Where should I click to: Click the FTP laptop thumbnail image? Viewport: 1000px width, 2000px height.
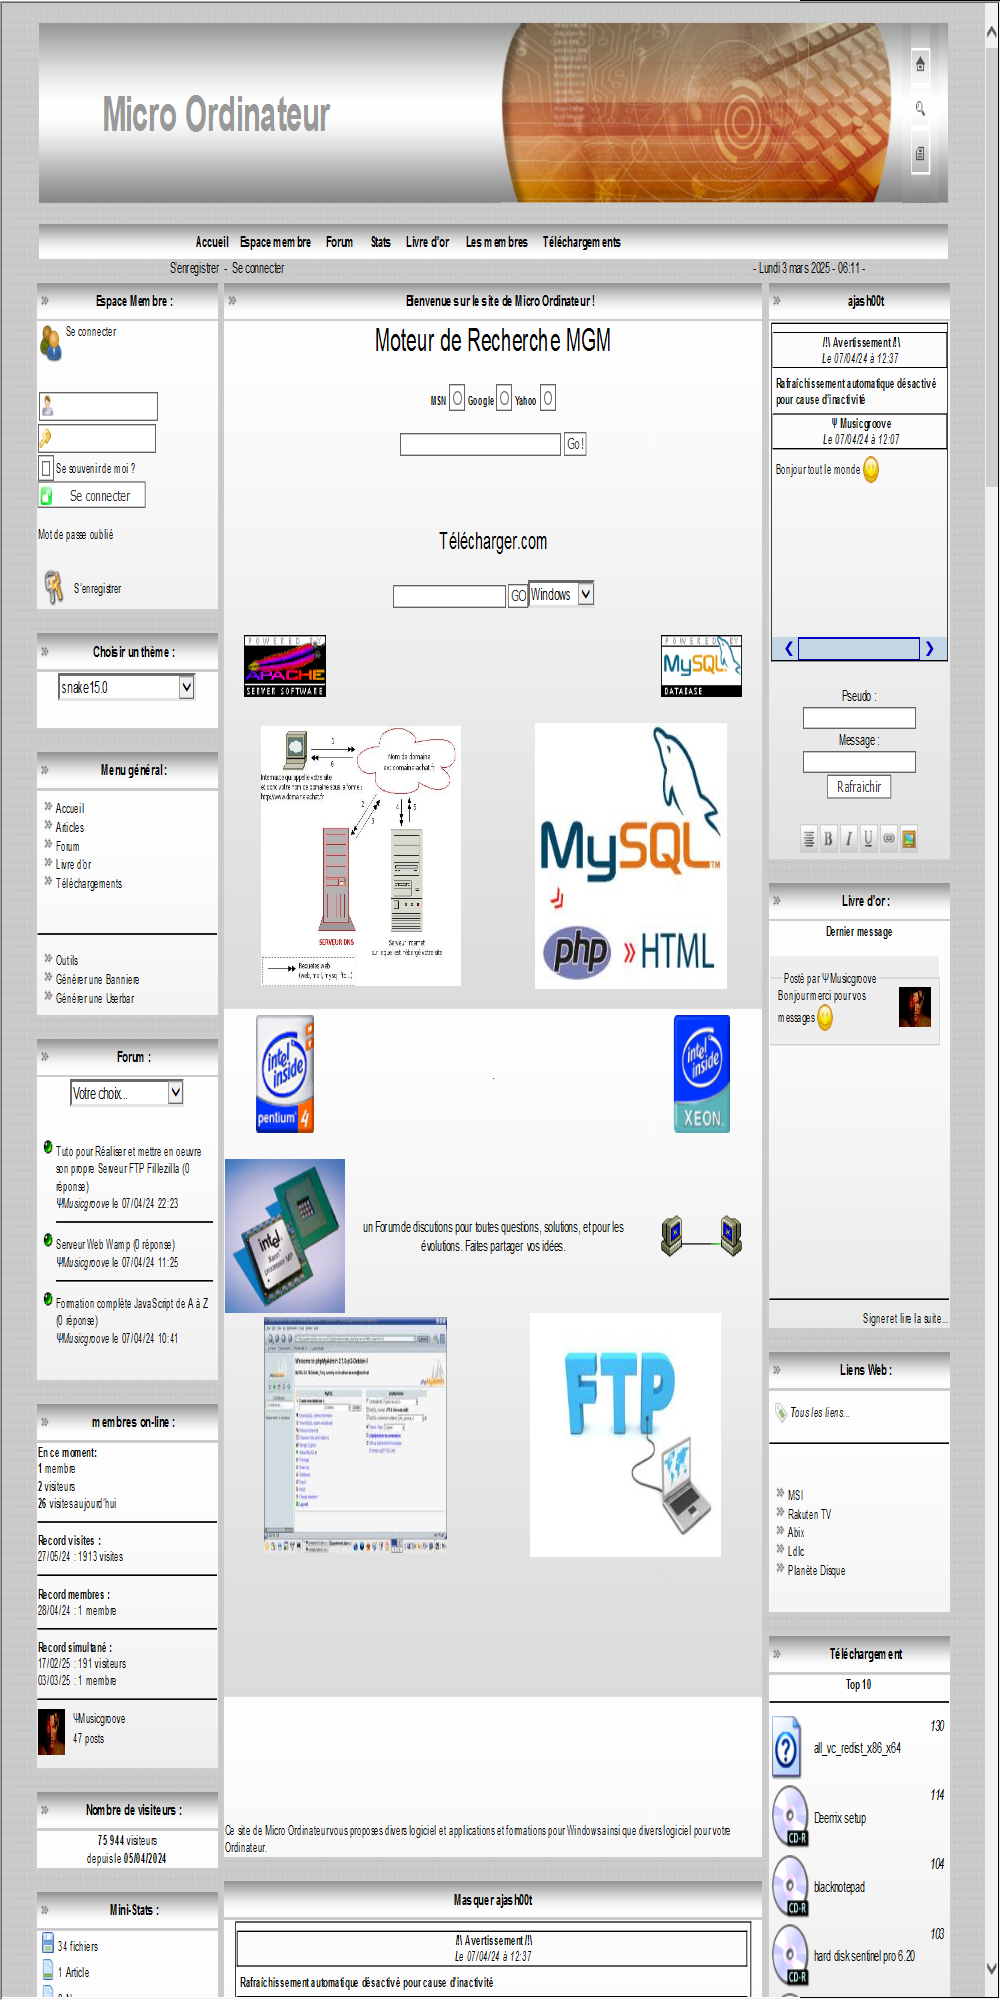625,1435
